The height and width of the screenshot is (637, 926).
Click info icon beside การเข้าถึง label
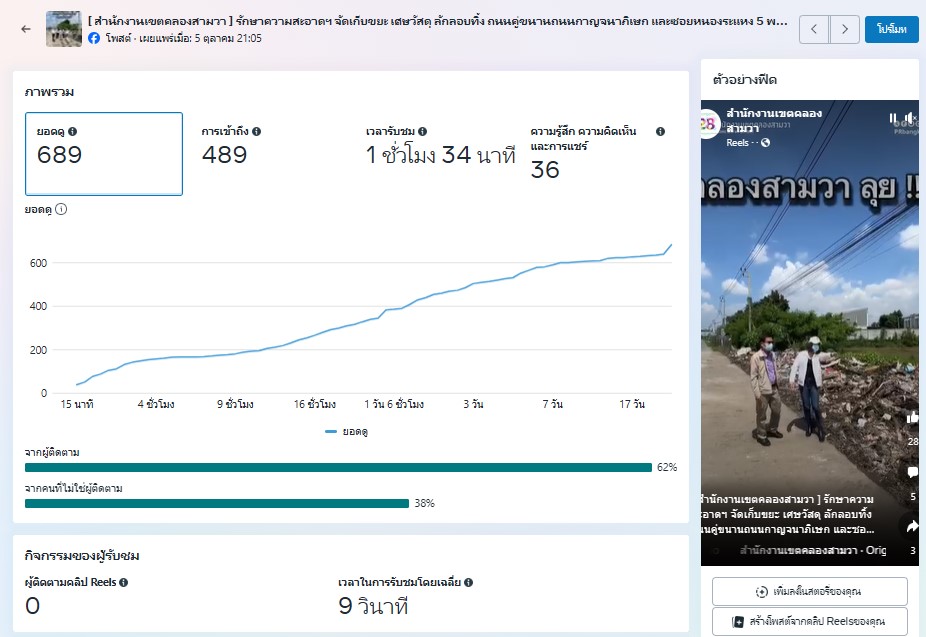(257, 131)
